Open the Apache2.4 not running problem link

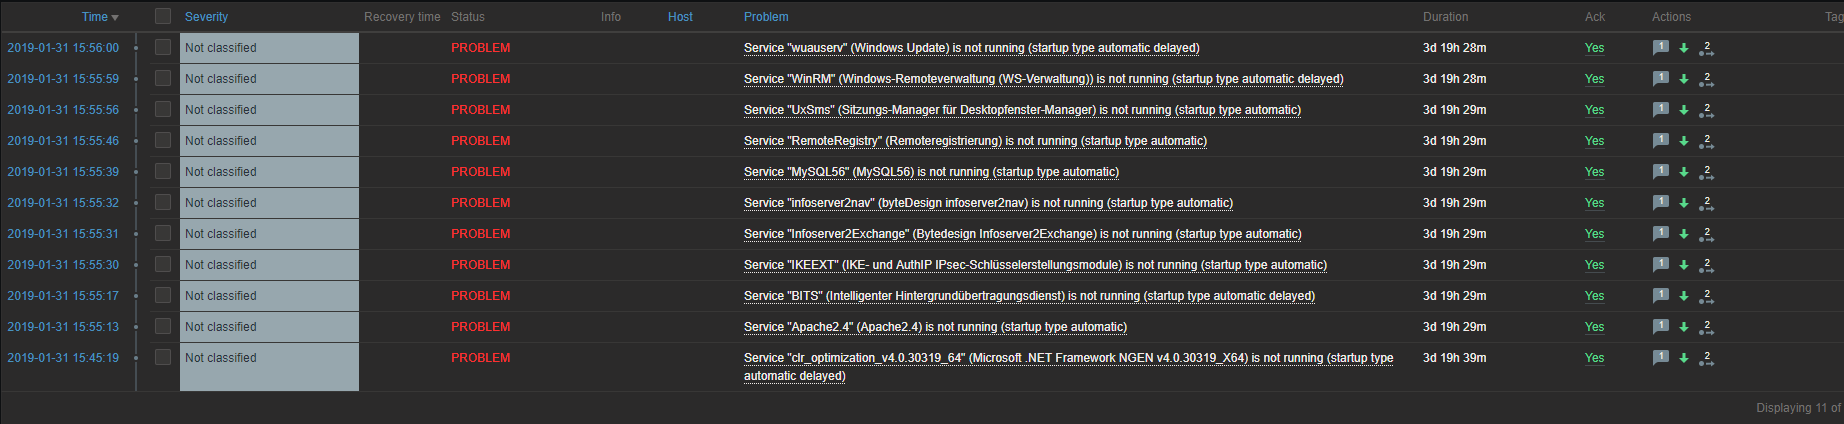[x=935, y=327]
